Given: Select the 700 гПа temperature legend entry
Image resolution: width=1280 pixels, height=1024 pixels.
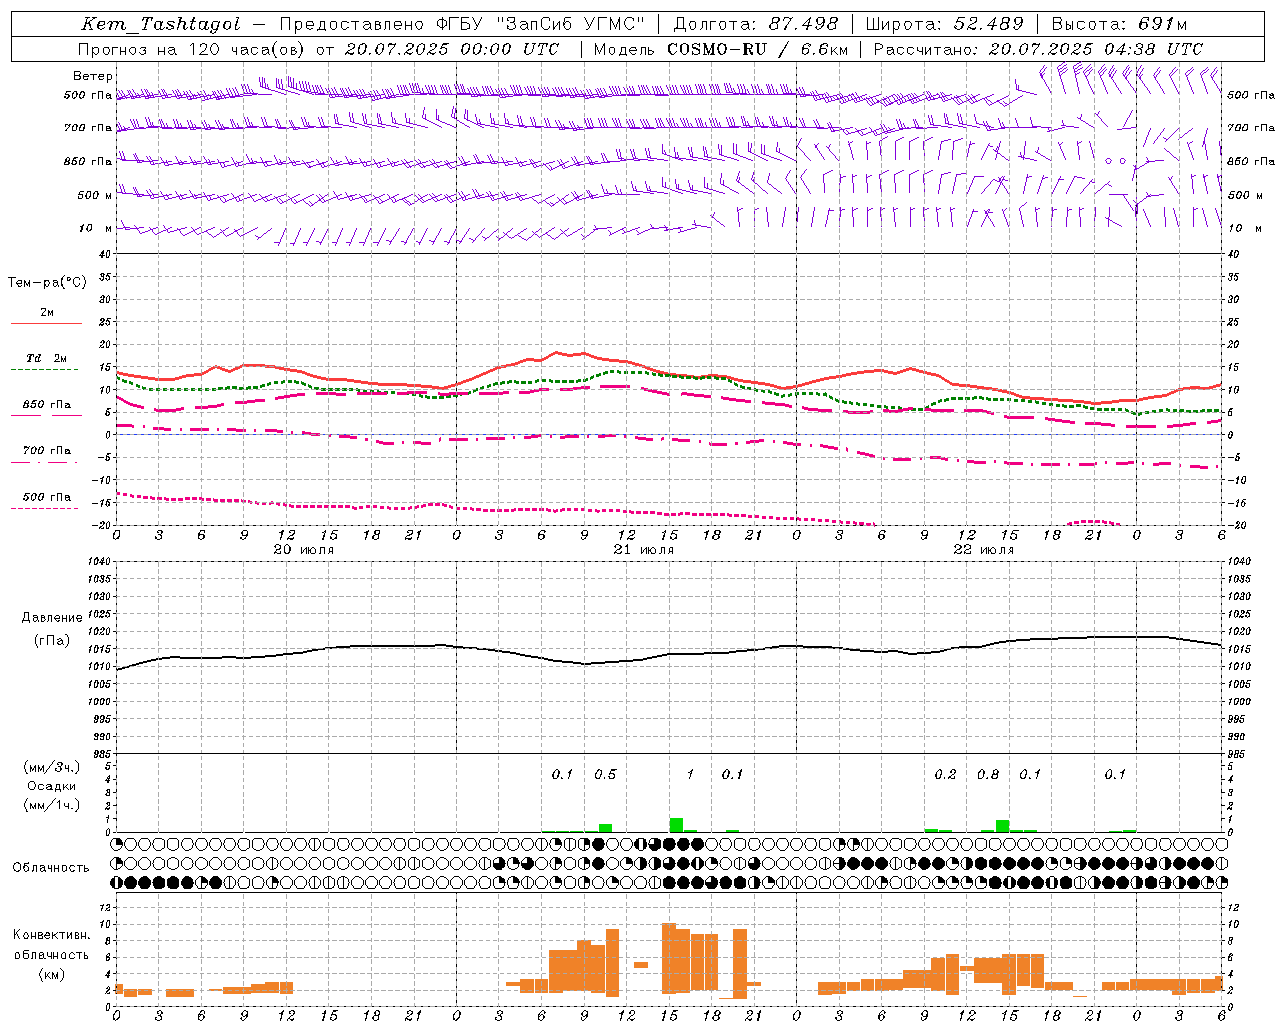Looking at the screenshot, I should (x=47, y=451).
